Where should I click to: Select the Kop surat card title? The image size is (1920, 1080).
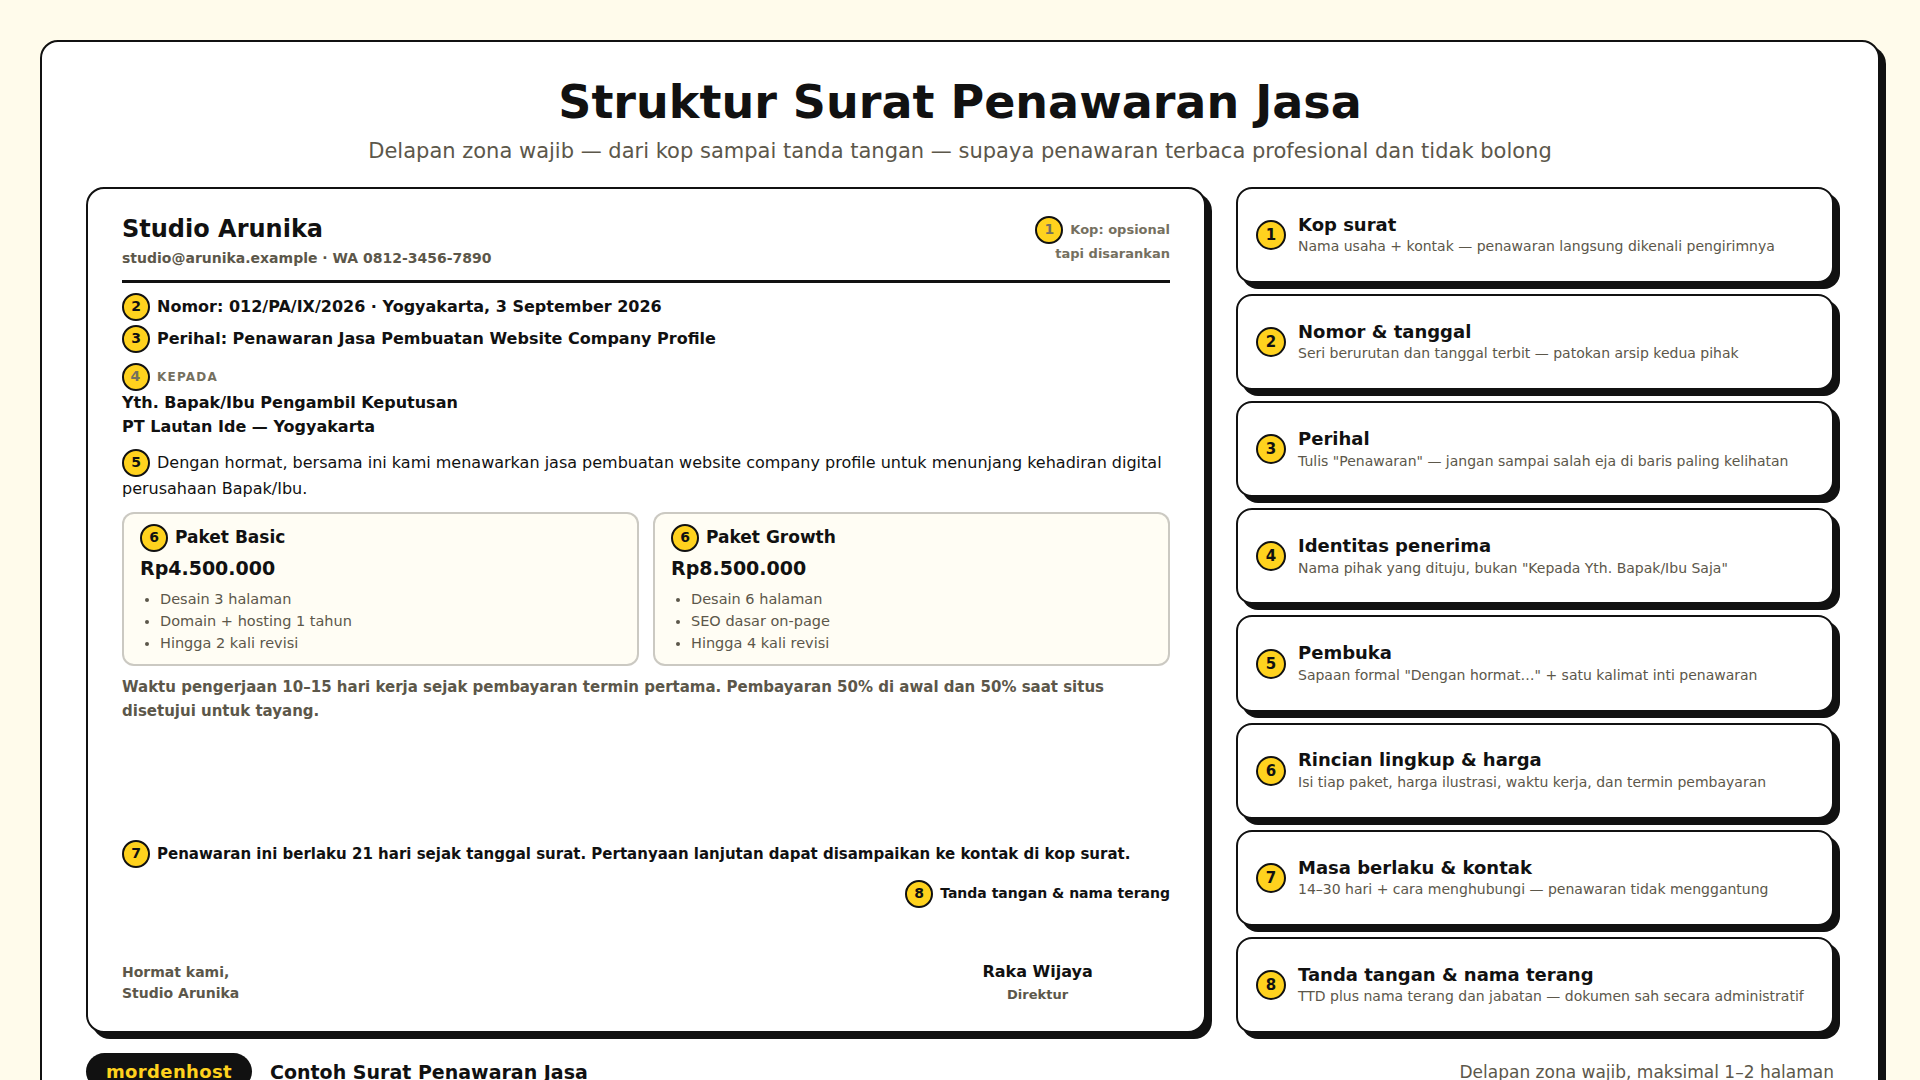click(1346, 225)
